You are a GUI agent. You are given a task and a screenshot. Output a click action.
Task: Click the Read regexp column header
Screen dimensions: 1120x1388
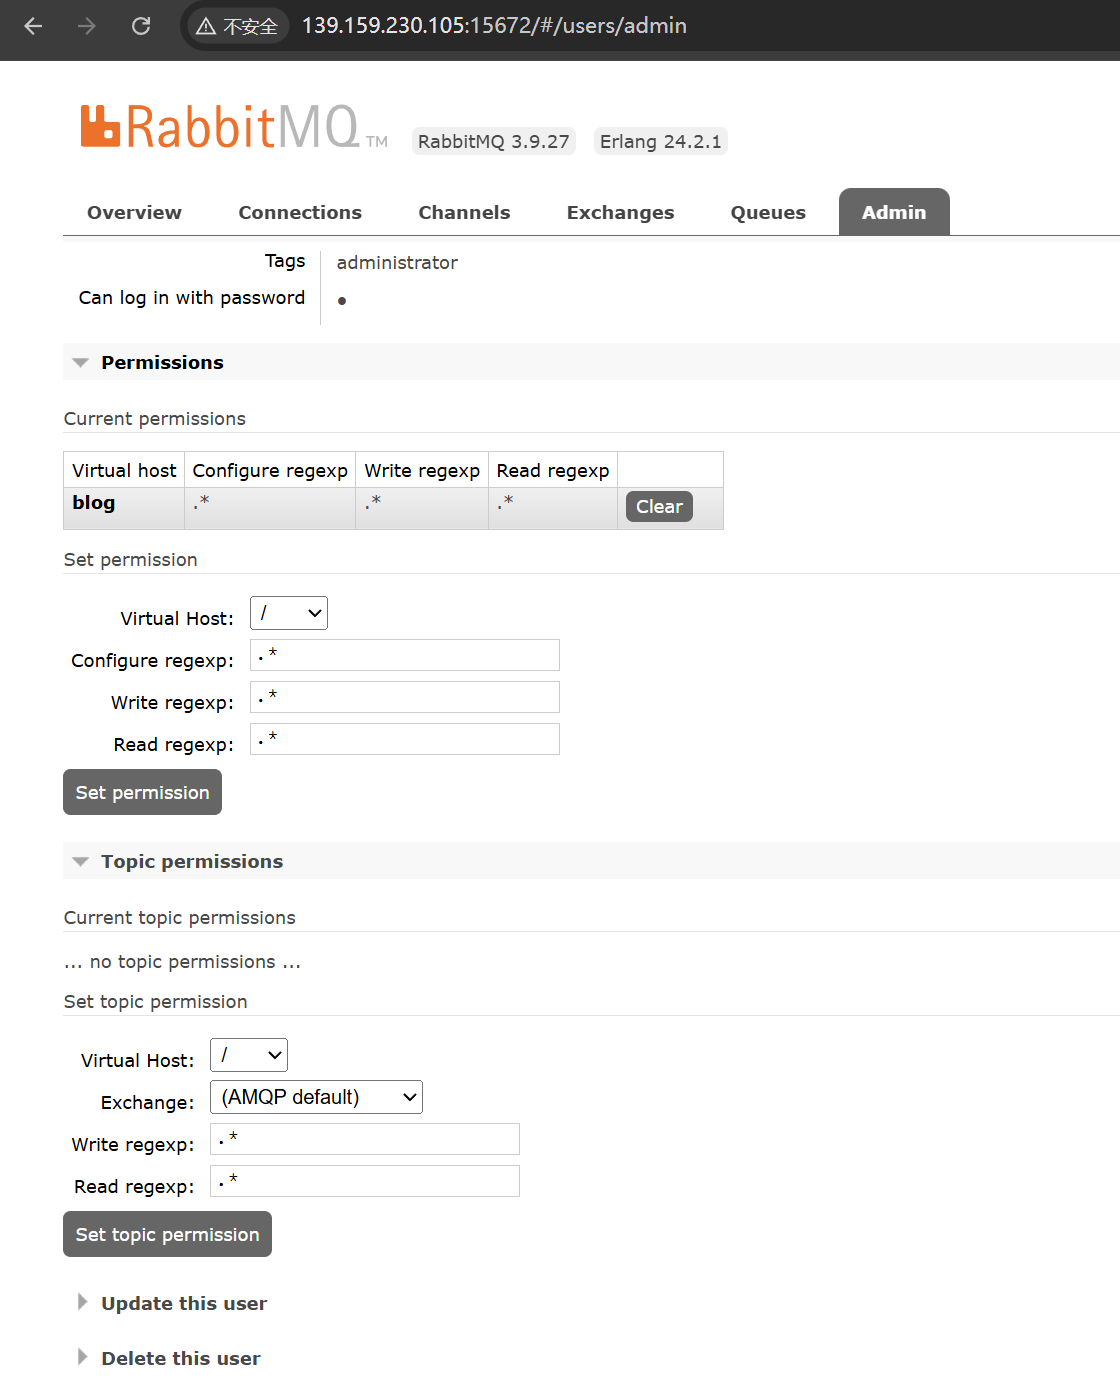[553, 470]
